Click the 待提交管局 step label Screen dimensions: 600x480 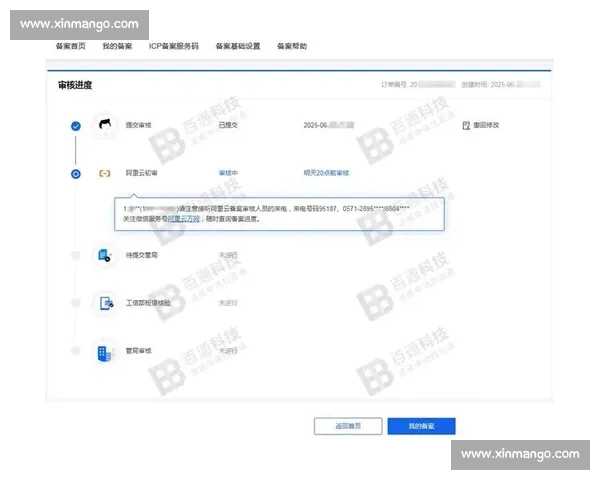tap(142, 255)
